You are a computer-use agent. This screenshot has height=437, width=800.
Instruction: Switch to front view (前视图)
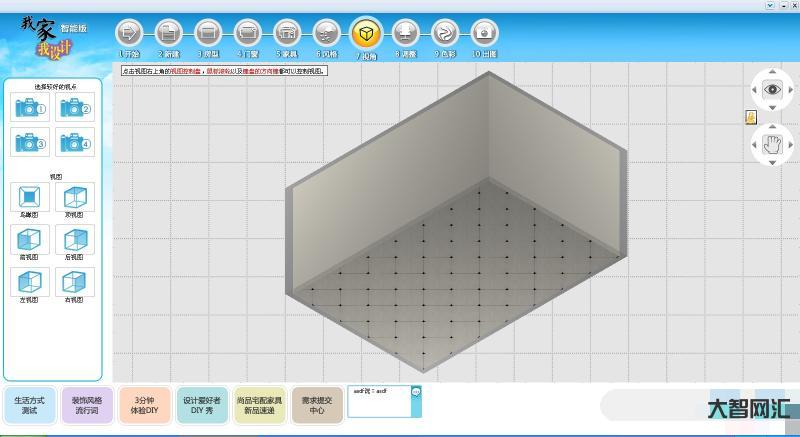pyautogui.click(x=30, y=239)
